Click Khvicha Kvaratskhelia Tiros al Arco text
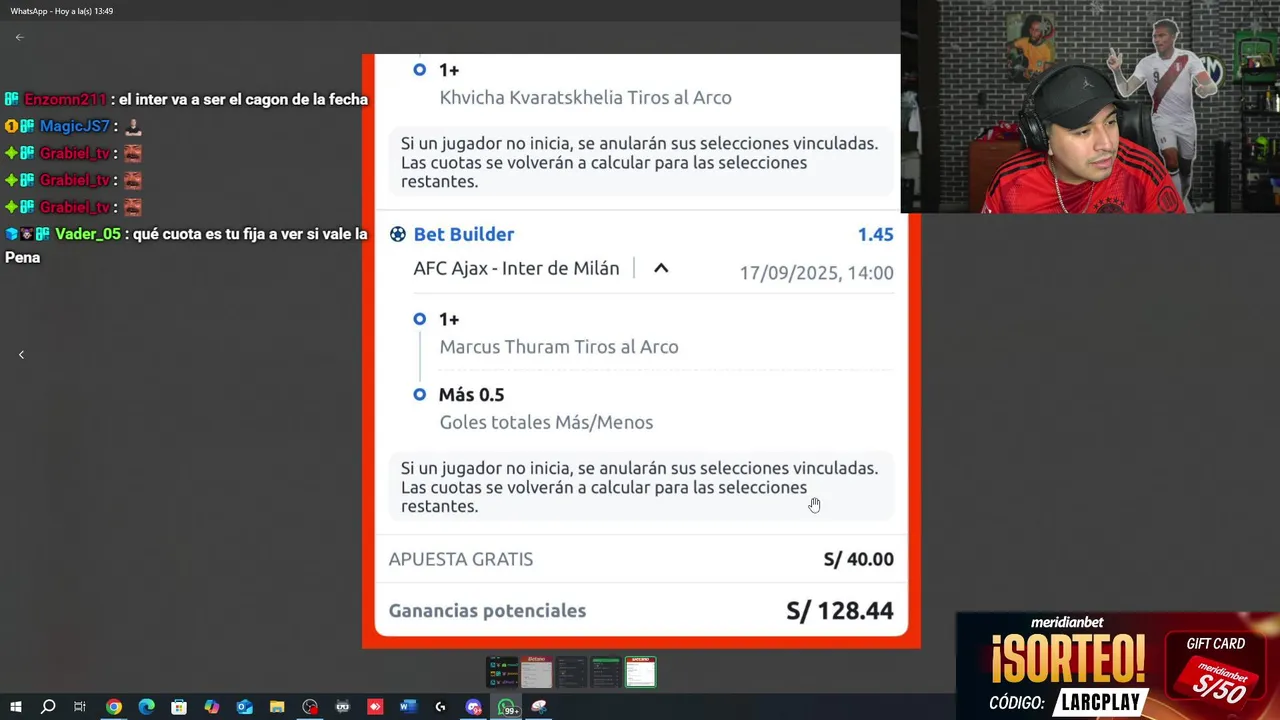 coord(586,98)
